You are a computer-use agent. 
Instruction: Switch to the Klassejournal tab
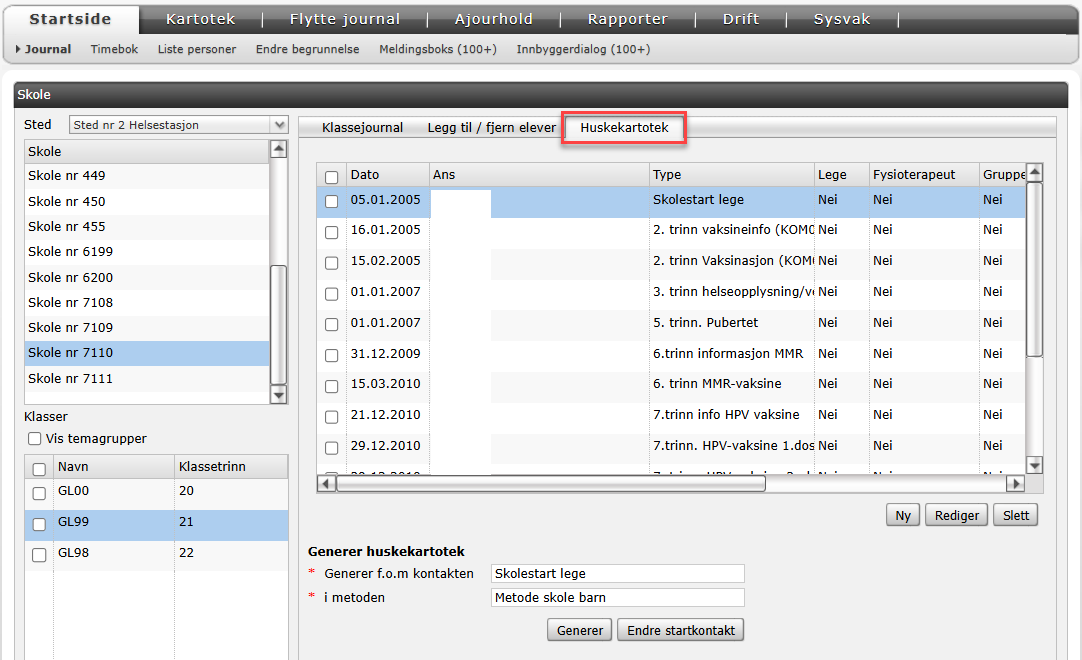coord(362,128)
